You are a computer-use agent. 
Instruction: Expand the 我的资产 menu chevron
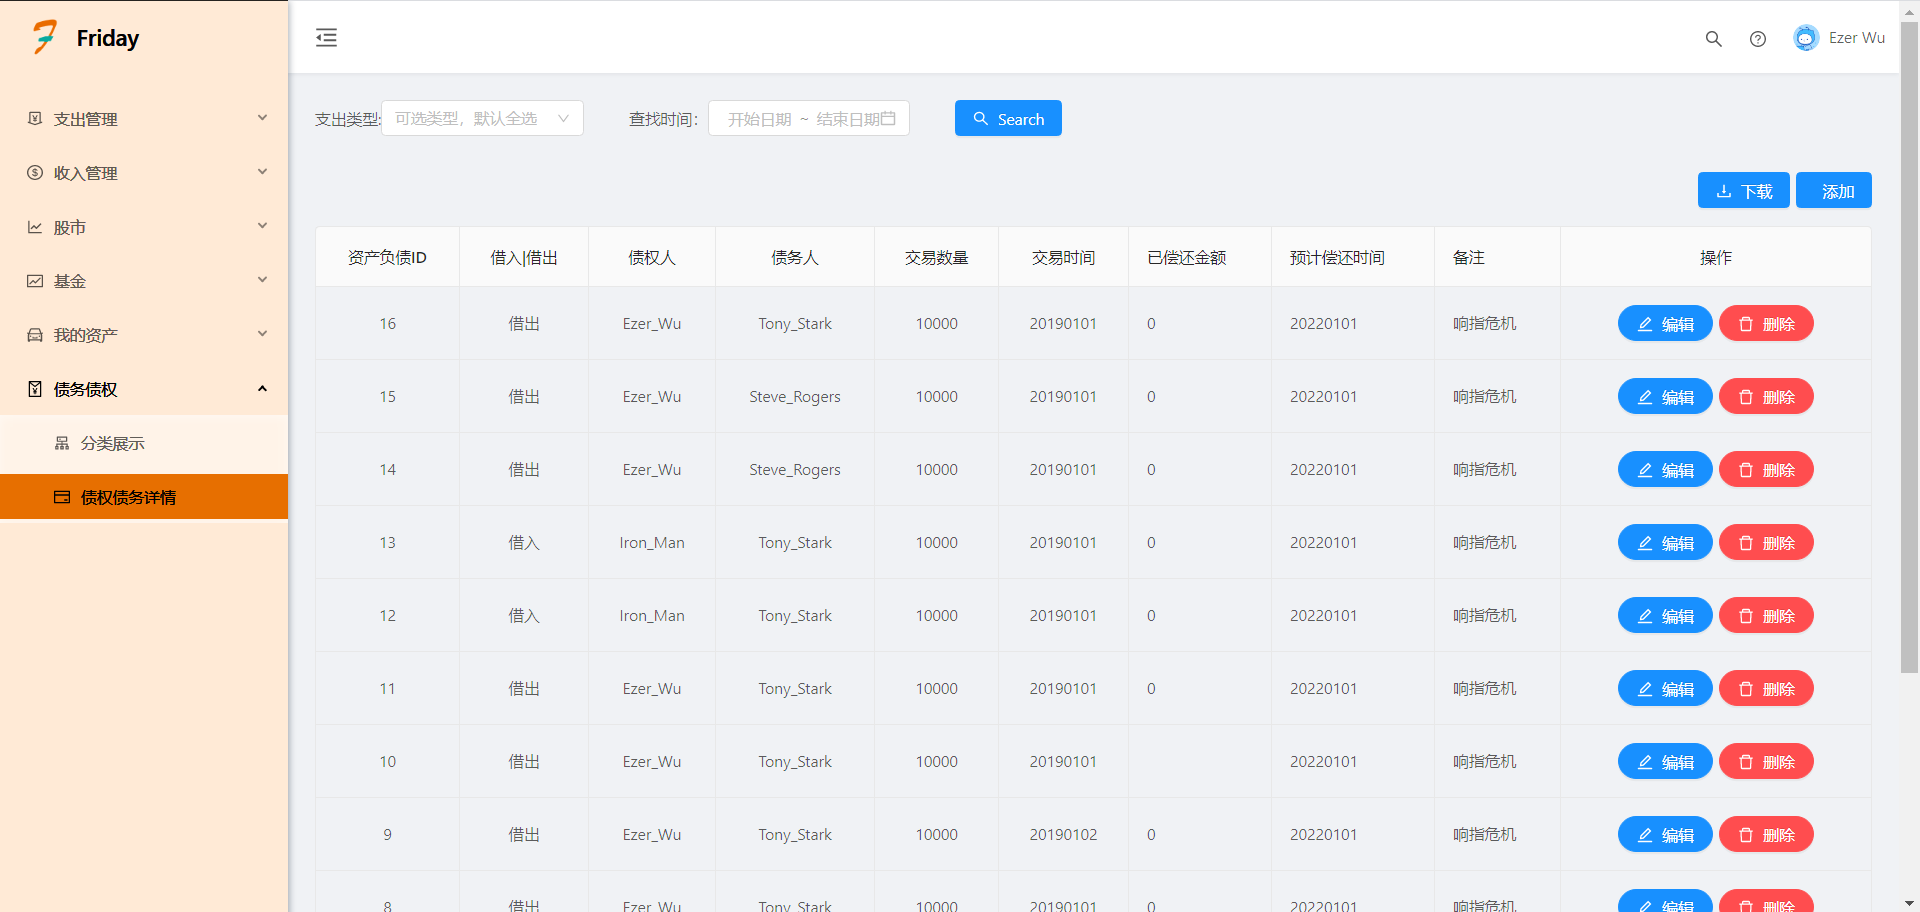click(x=262, y=334)
